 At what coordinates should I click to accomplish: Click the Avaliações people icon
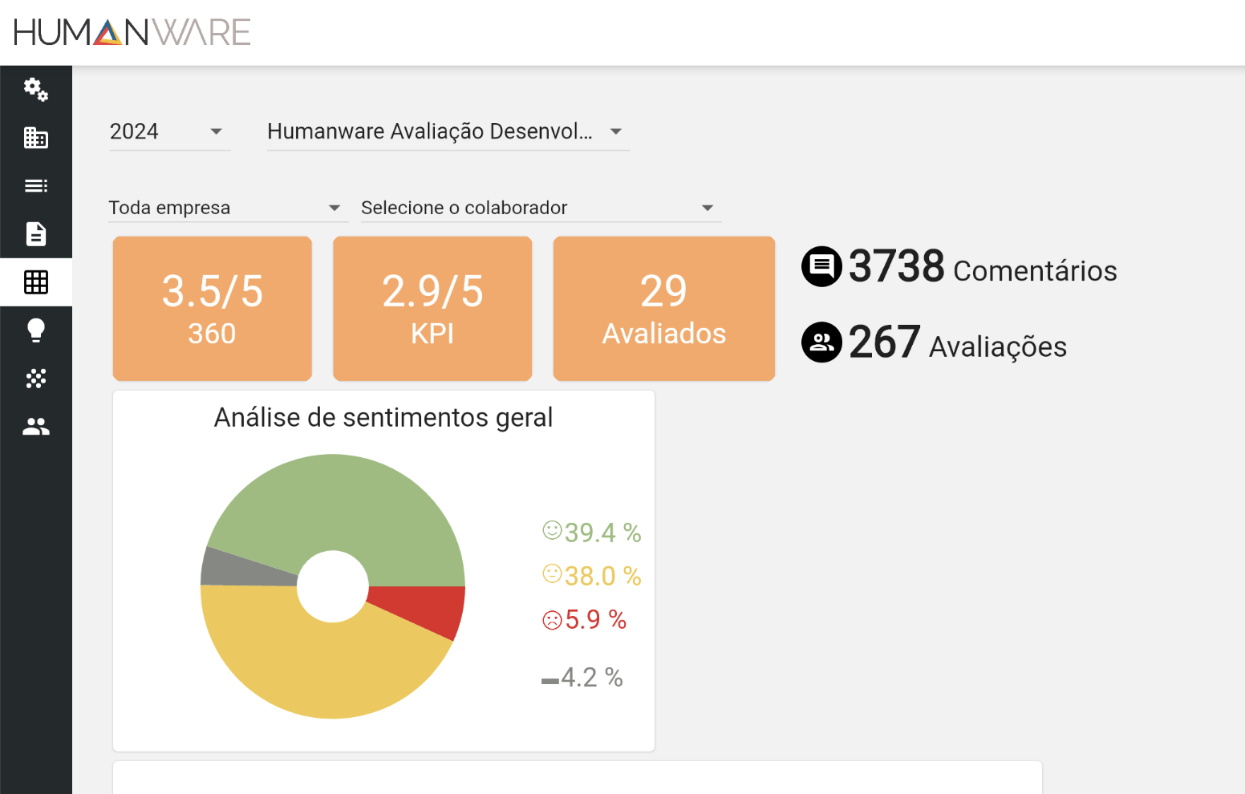click(821, 343)
